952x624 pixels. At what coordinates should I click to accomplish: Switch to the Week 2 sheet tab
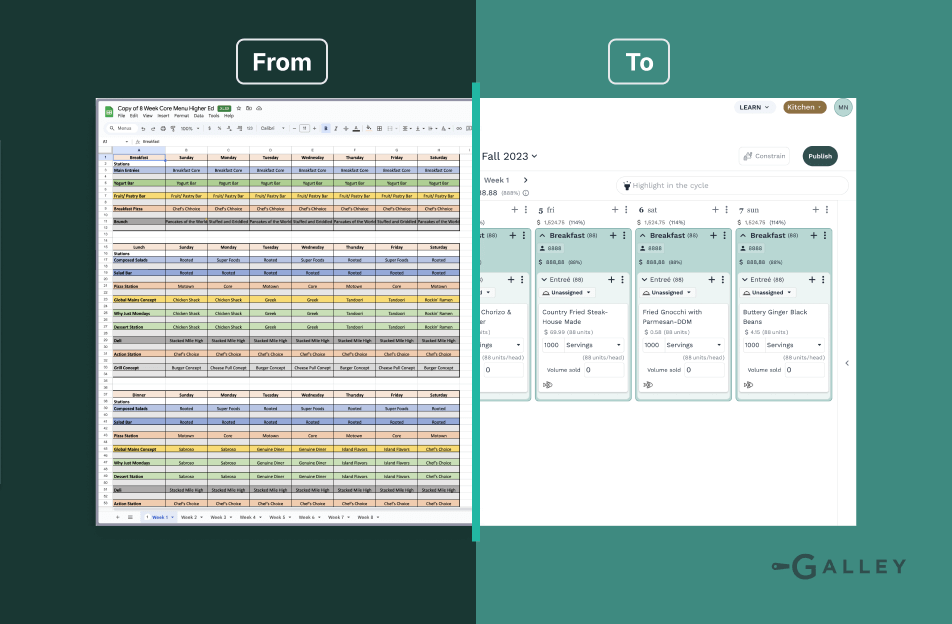pos(190,517)
